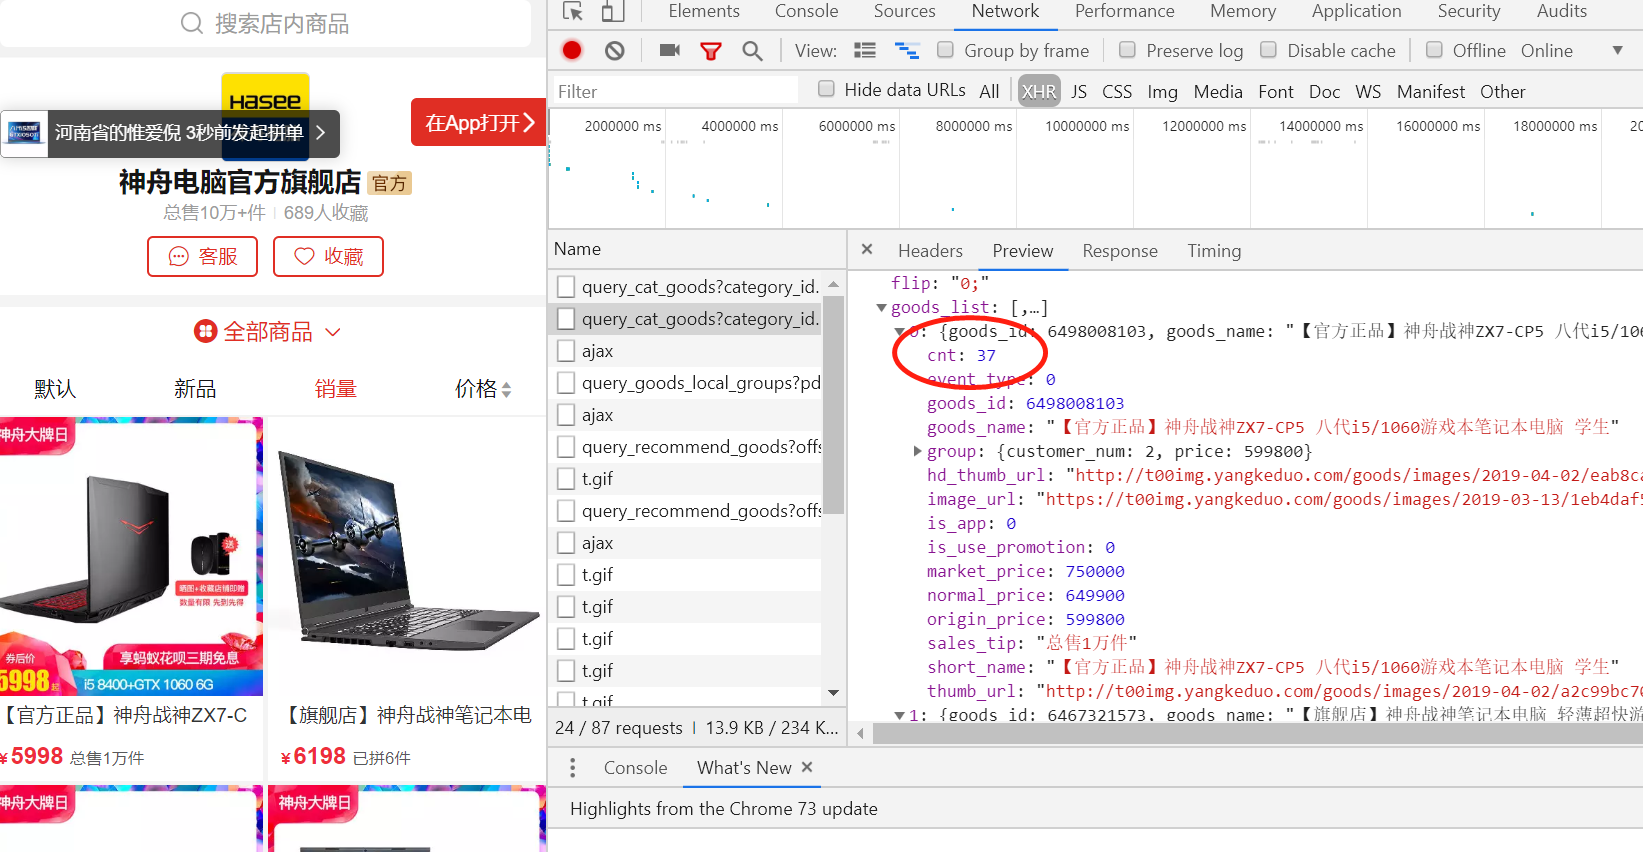Select second query_cat_goods request row
Screen dimensions: 1643x852
point(686,319)
